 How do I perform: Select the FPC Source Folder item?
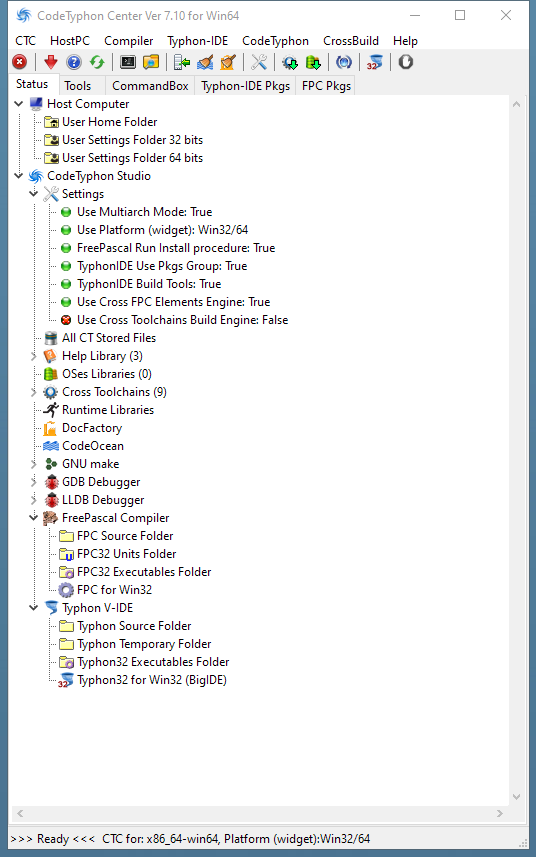(125, 536)
